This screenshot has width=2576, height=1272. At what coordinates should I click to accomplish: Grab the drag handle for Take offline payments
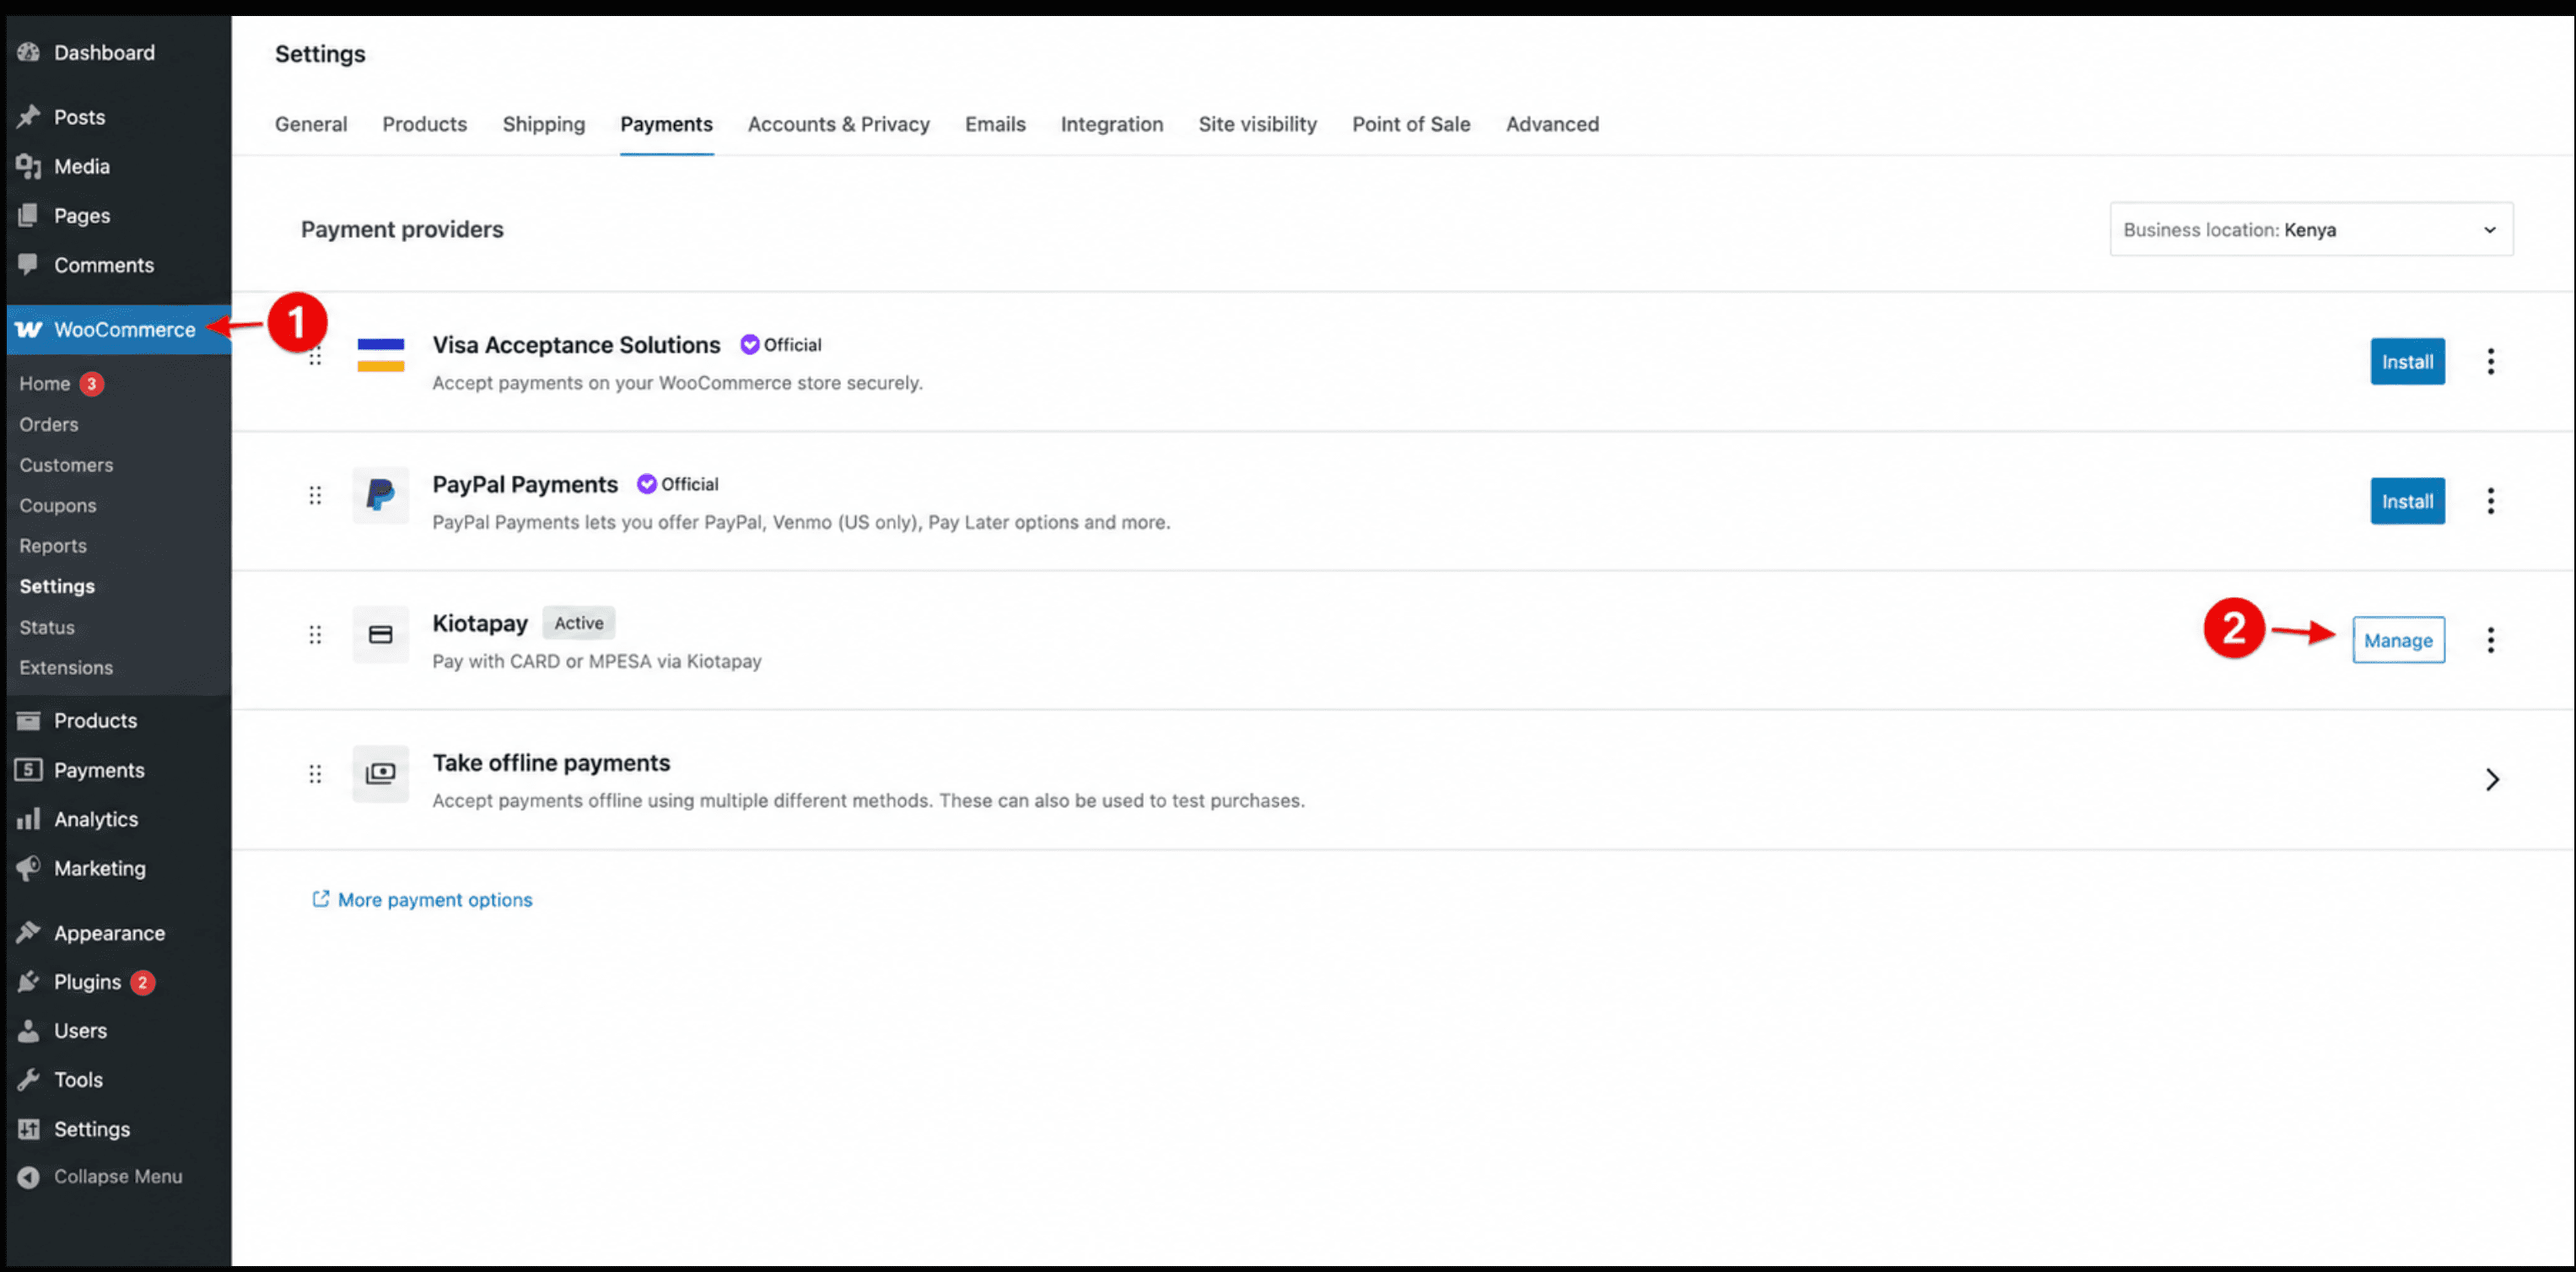point(315,773)
